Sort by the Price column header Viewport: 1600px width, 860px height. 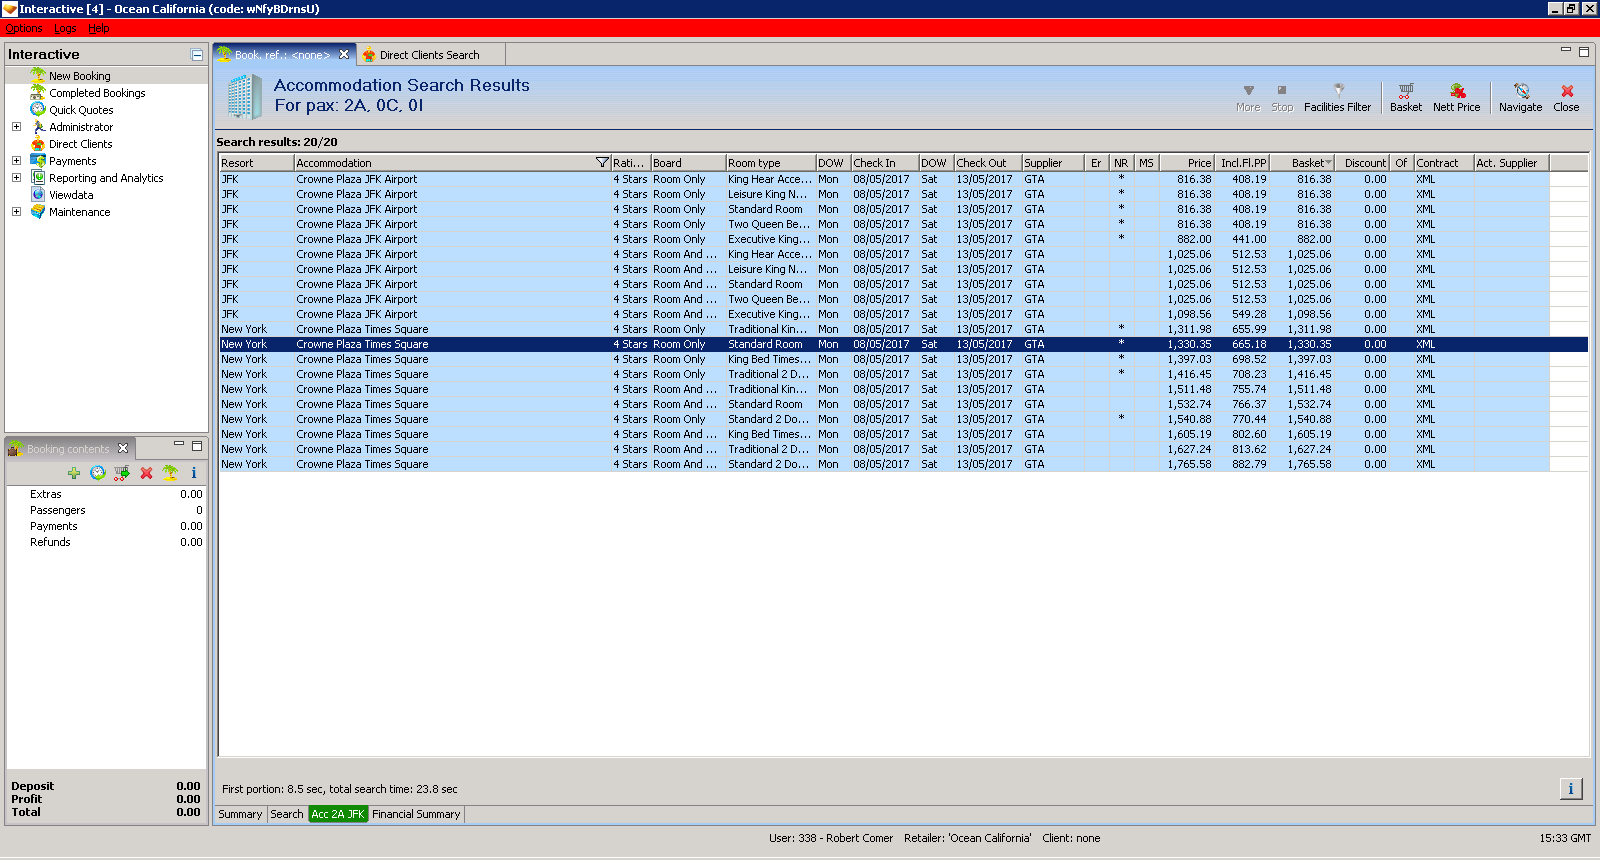pyautogui.click(x=1187, y=163)
